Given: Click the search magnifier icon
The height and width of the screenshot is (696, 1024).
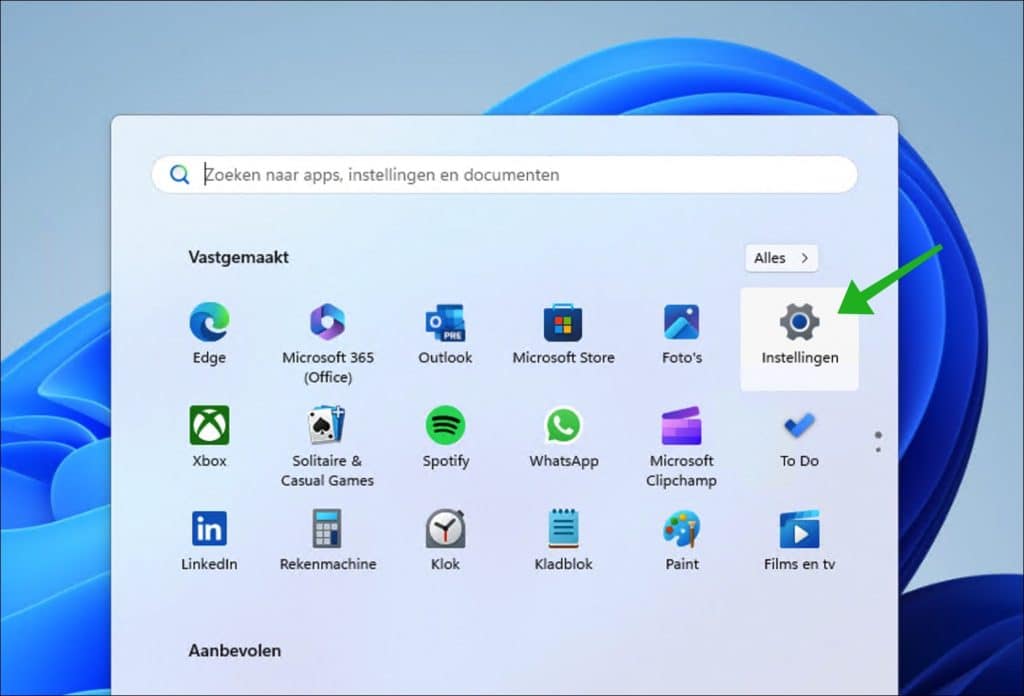Looking at the screenshot, I should click(180, 174).
